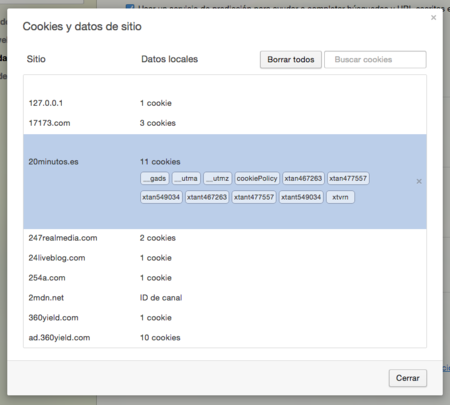Image resolution: width=450 pixels, height=405 pixels.
Task: Select the xtan467263 cookie chip
Action: coord(303,178)
